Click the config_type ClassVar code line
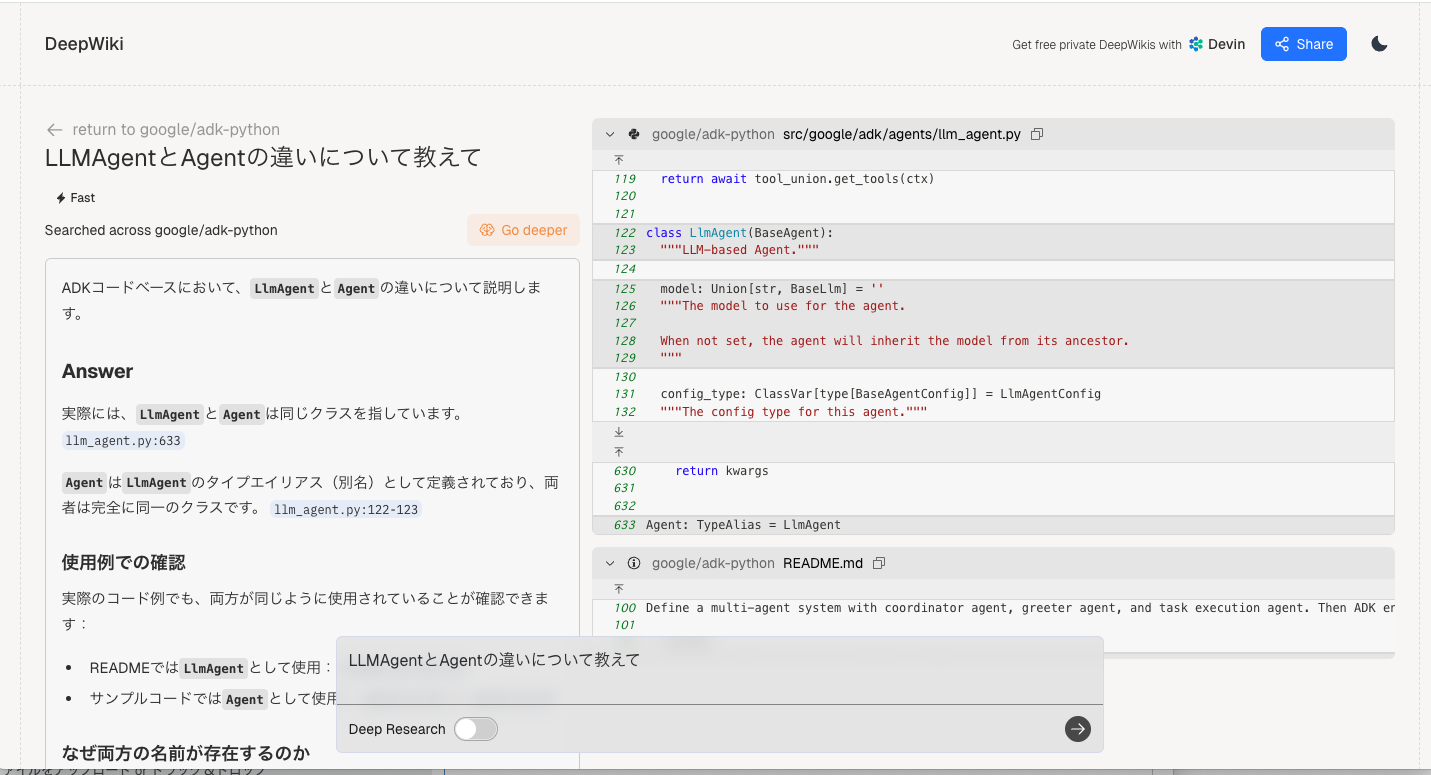The height and width of the screenshot is (775, 1431). pos(880,394)
